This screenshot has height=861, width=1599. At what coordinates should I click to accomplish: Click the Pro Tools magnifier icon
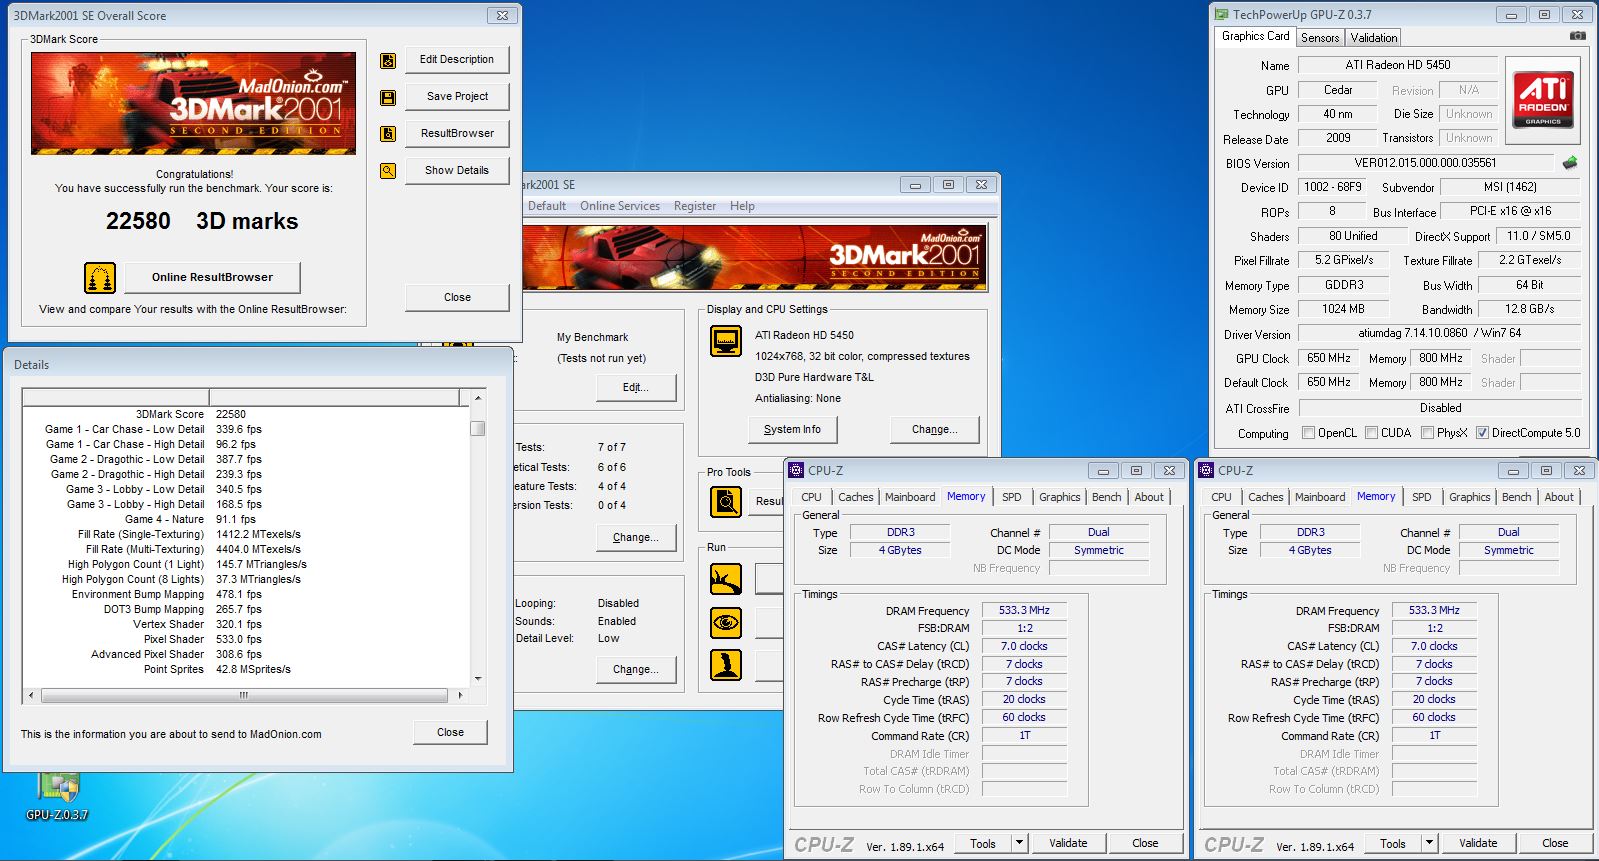point(725,501)
